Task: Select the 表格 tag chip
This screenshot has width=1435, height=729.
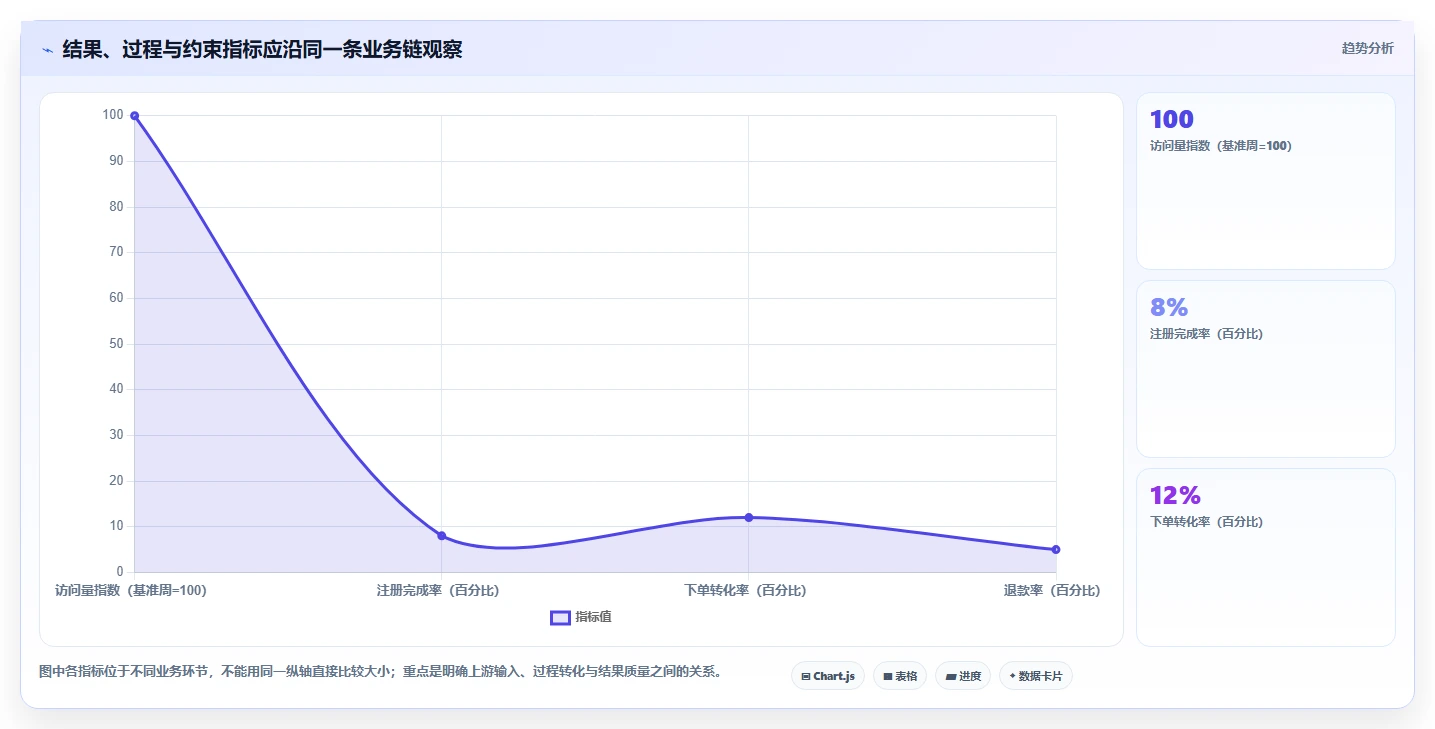Action: (x=900, y=676)
